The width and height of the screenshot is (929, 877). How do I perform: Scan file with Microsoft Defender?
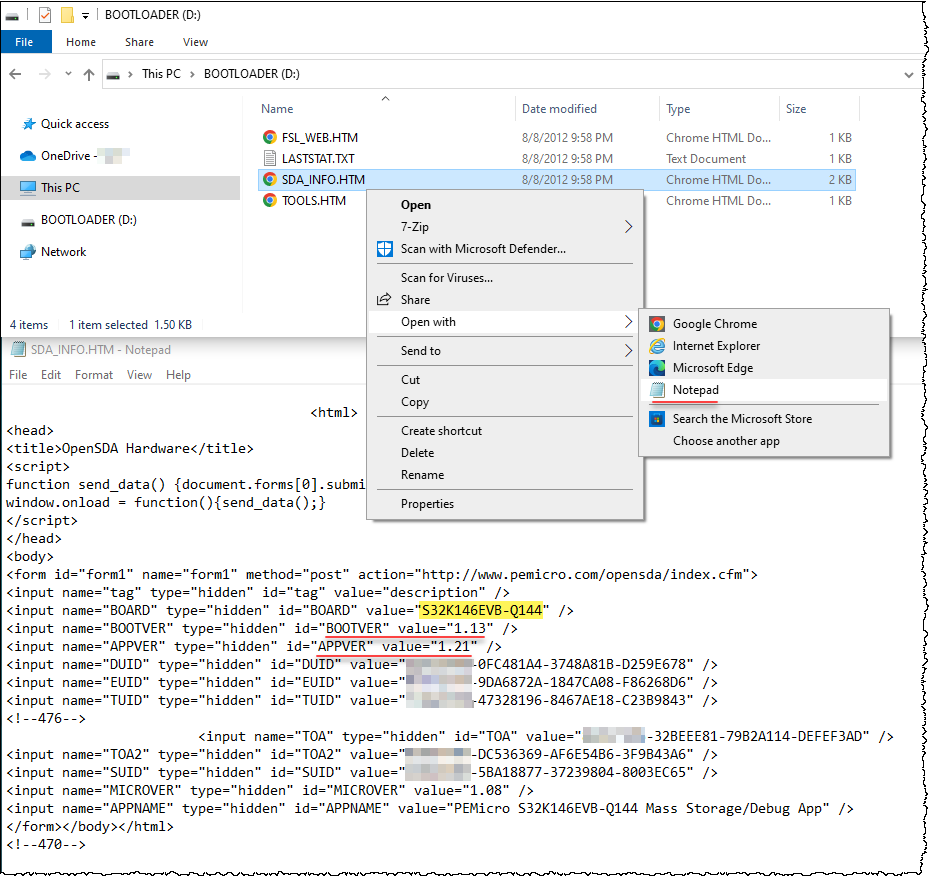point(486,249)
